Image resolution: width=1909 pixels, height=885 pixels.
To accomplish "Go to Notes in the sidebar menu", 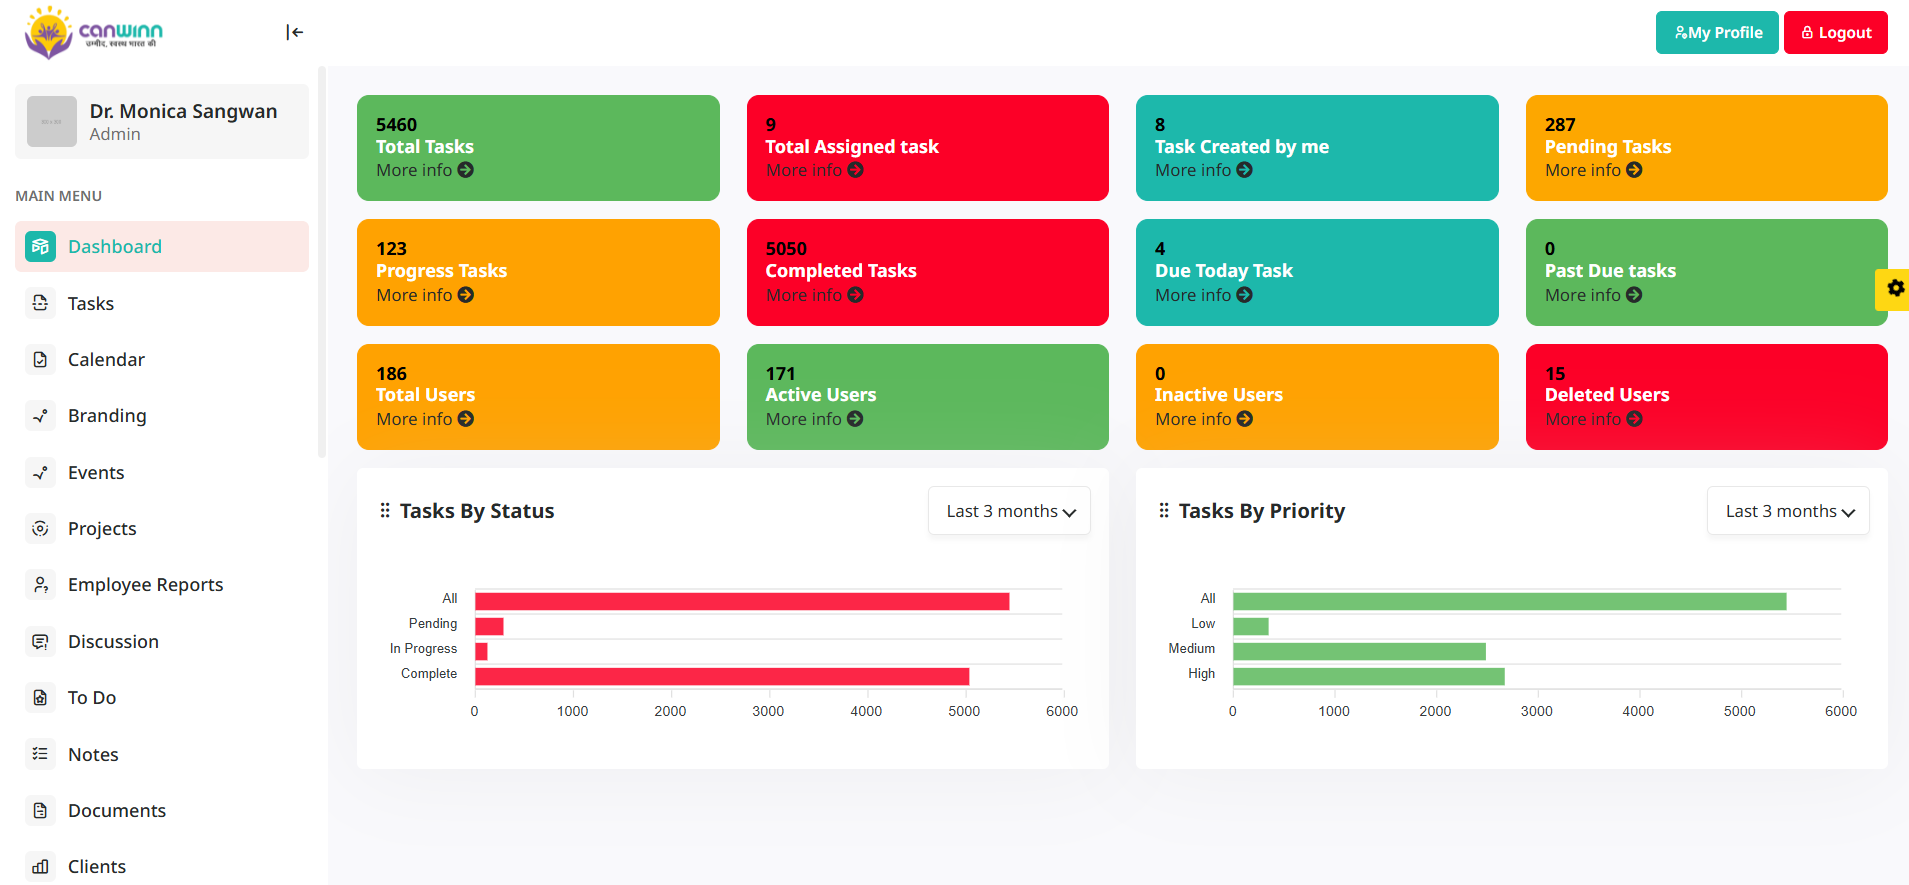I will coord(93,754).
